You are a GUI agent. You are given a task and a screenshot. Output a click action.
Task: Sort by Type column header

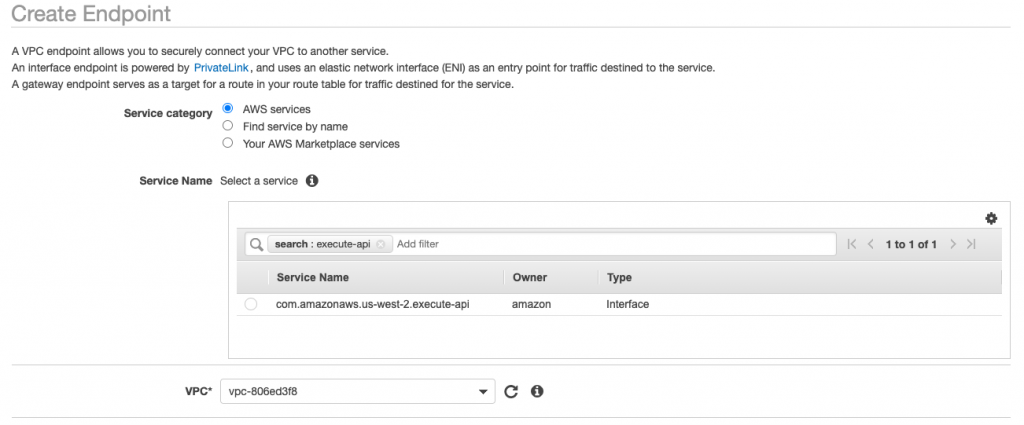point(619,277)
